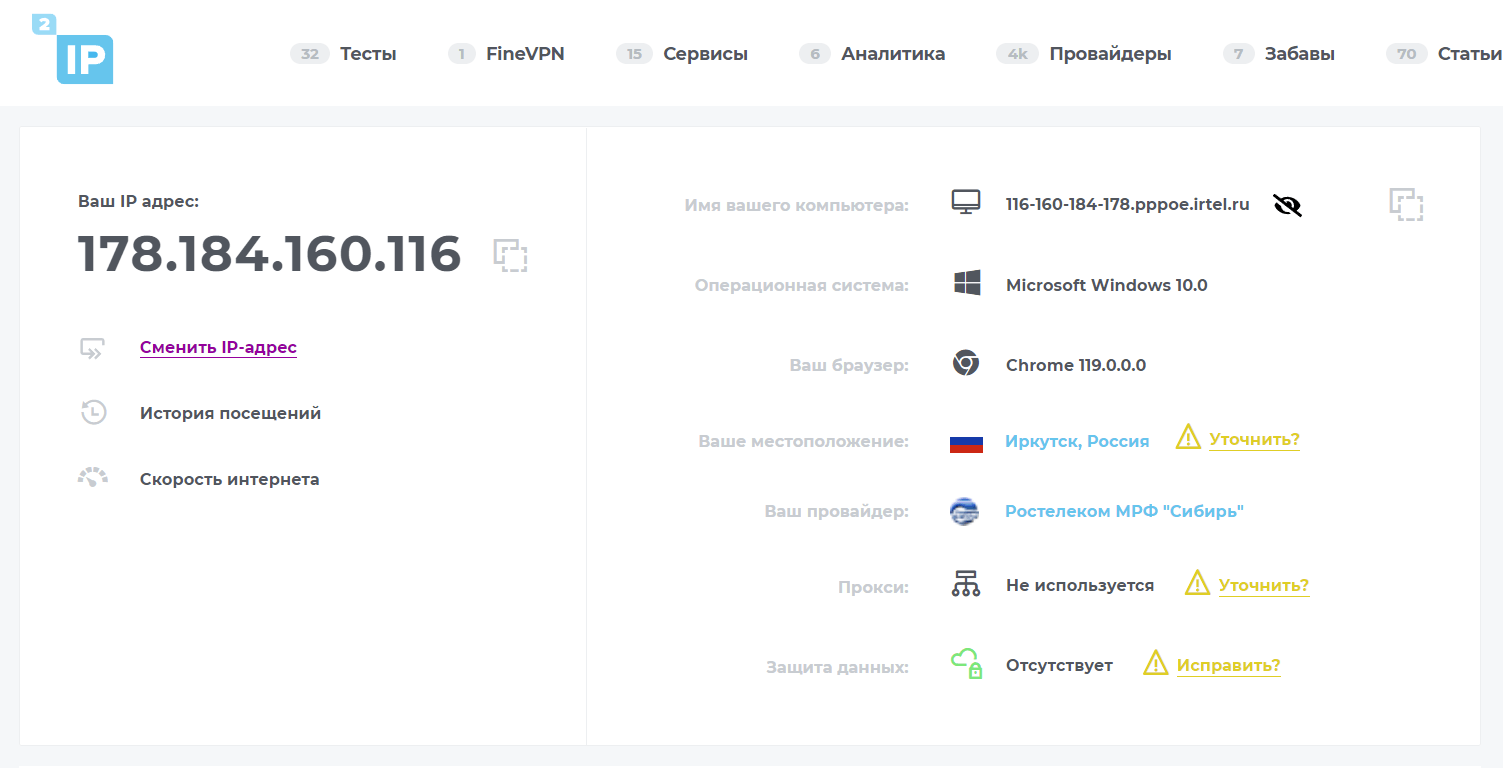The height and width of the screenshot is (768, 1503).
Task: Click the Russian flag icon
Action: pos(966,442)
